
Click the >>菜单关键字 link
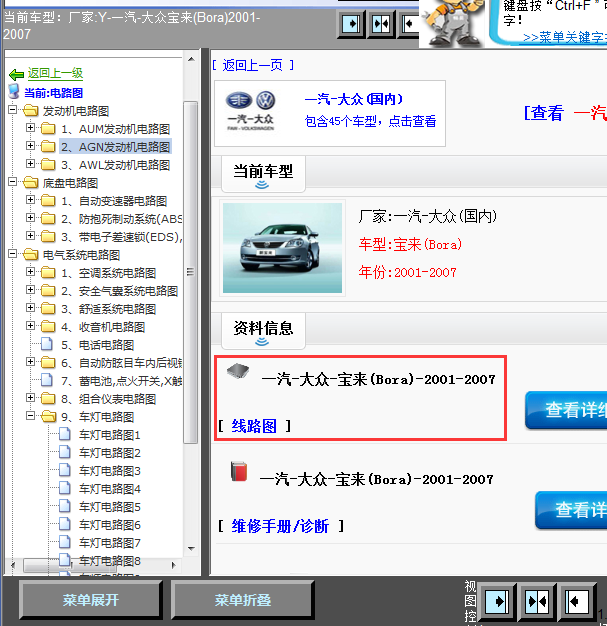click(x=565, y=38)
